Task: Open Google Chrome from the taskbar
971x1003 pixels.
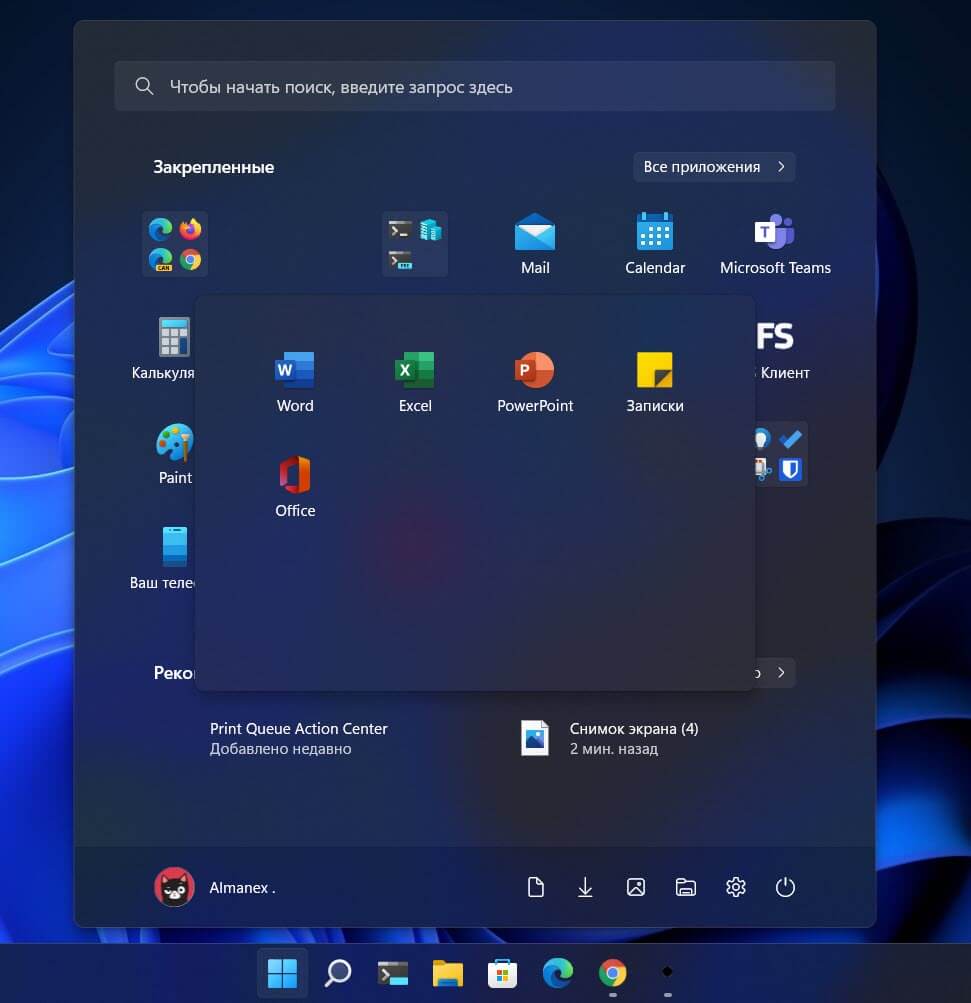Action: pyautogui.click(x=612, y=973)
